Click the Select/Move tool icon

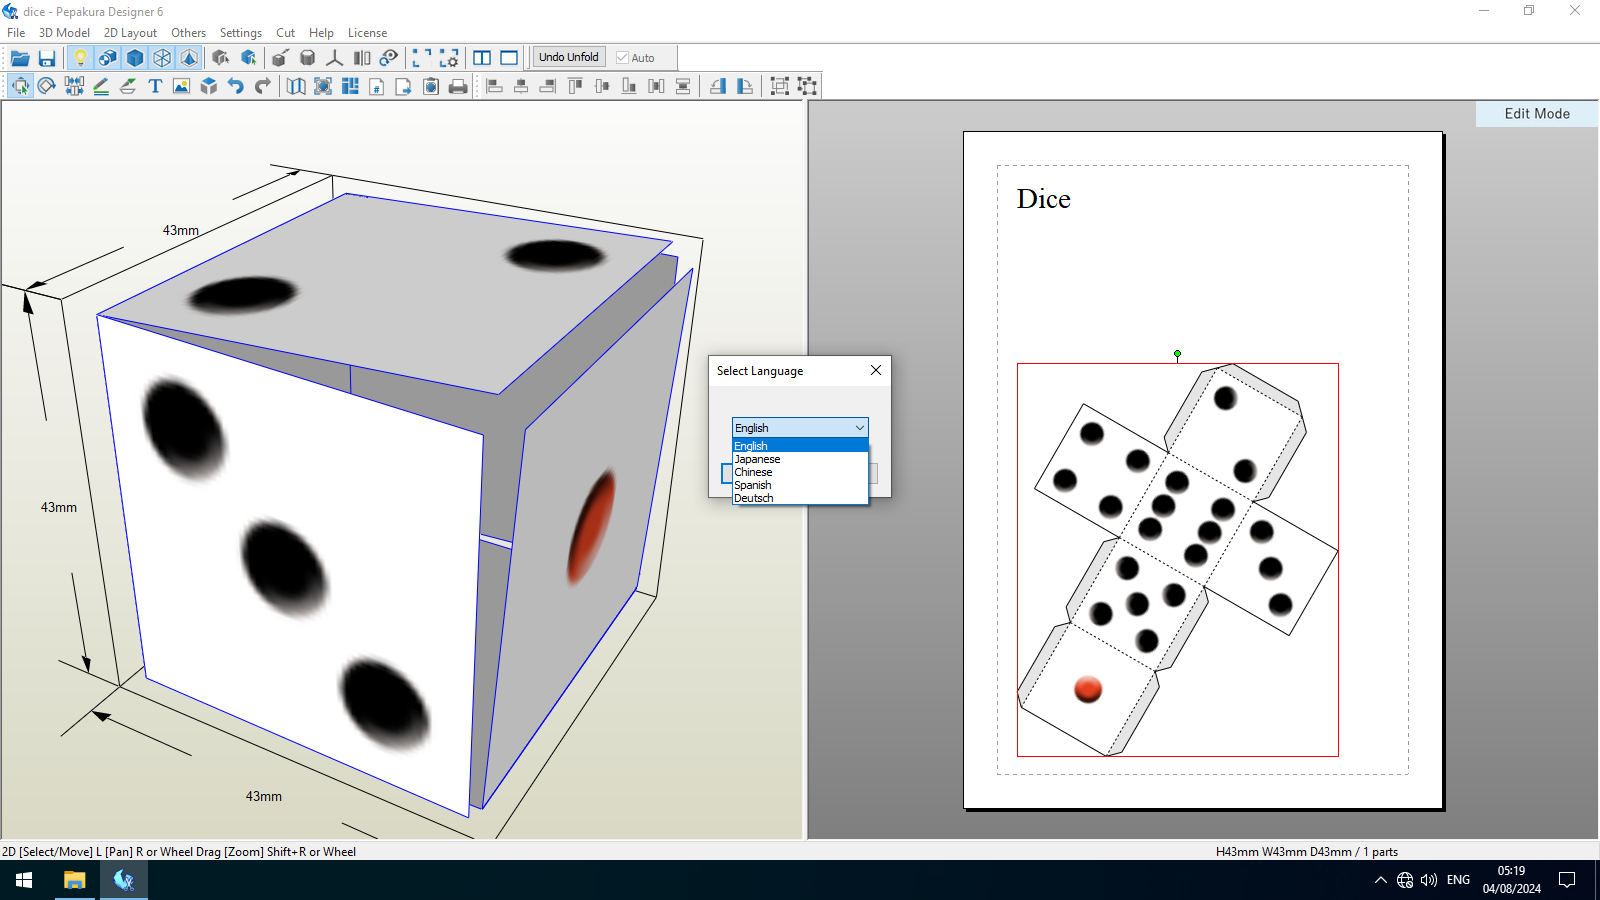[20, 86]
